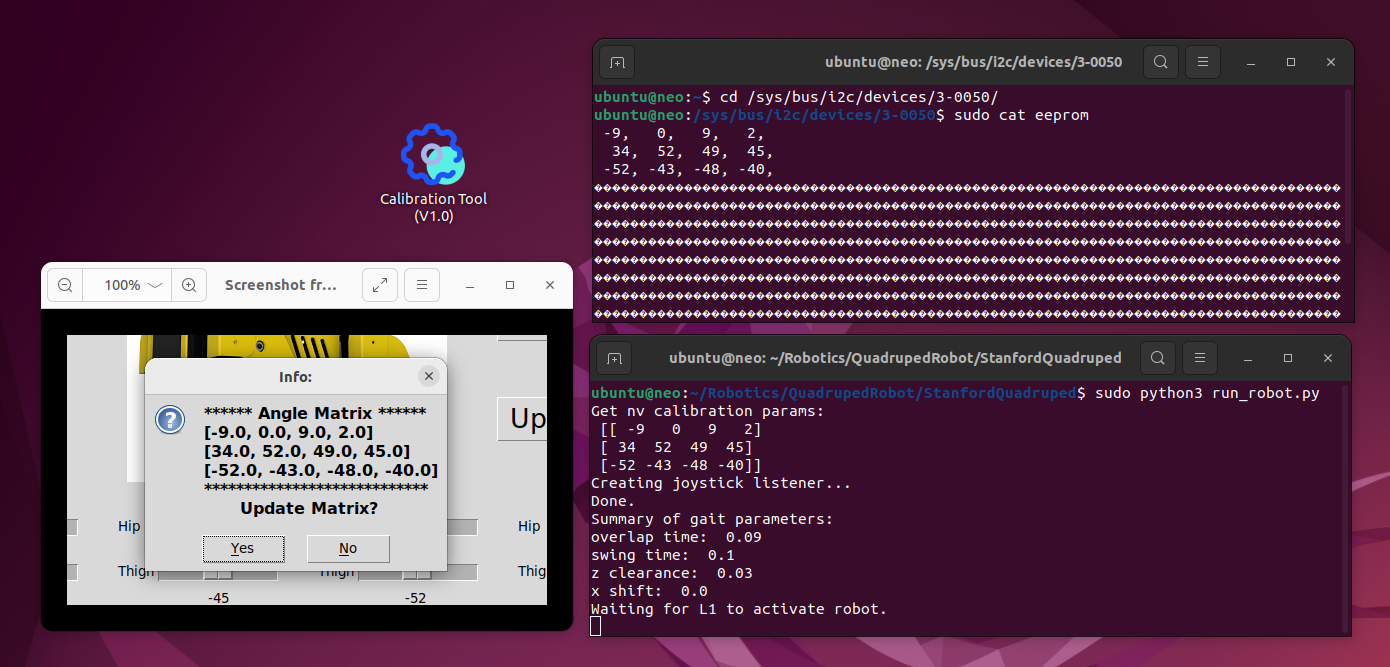Image resolution: width=1390 pixels, height=667 pixels.
Task: Click the 'sudo cat eeprom' command text
Action: coord(1021,115)
